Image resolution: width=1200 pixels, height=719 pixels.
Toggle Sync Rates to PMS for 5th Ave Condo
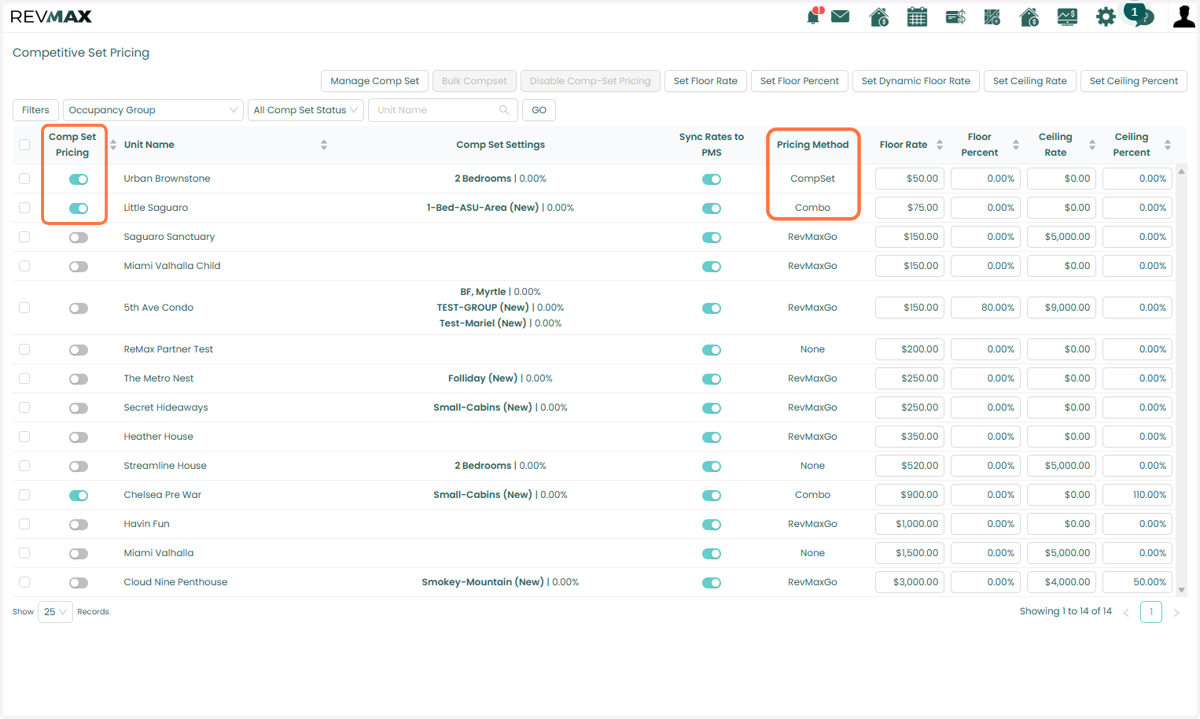711,308
